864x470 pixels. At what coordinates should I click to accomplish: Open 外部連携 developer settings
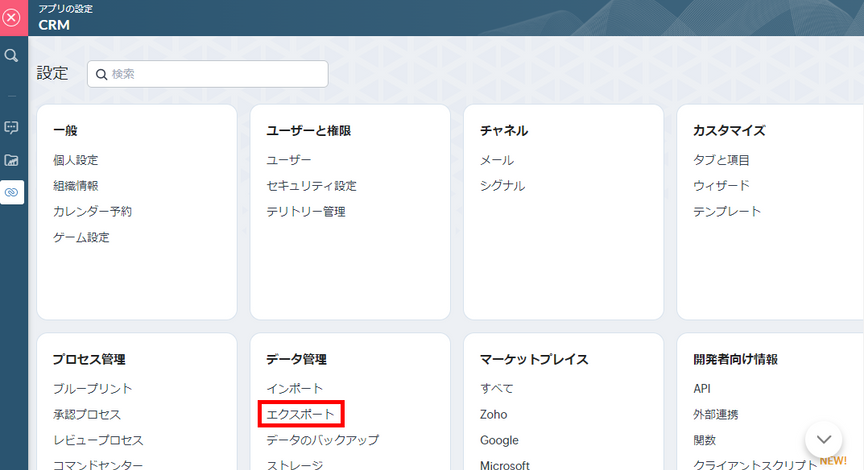point(716,414)
